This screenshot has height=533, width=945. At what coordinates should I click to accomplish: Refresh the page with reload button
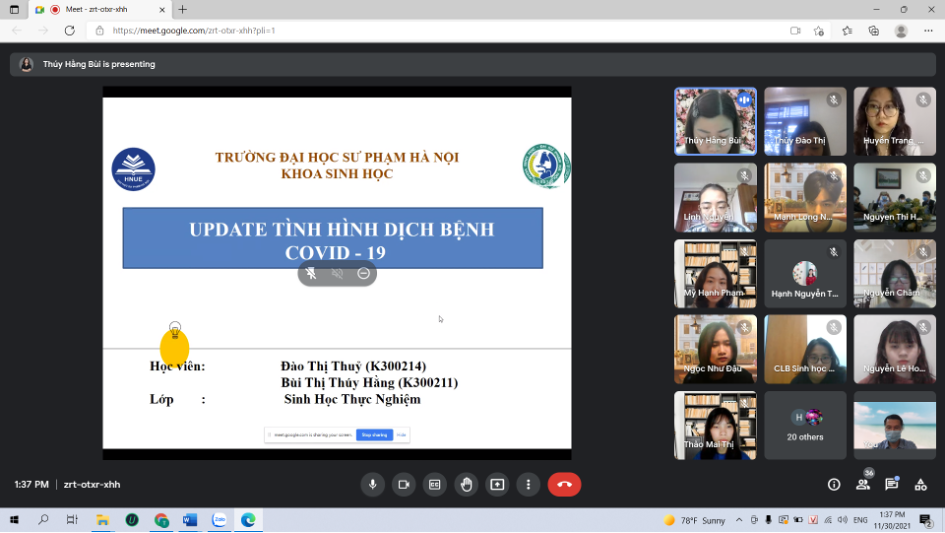[x=69, y=30]
